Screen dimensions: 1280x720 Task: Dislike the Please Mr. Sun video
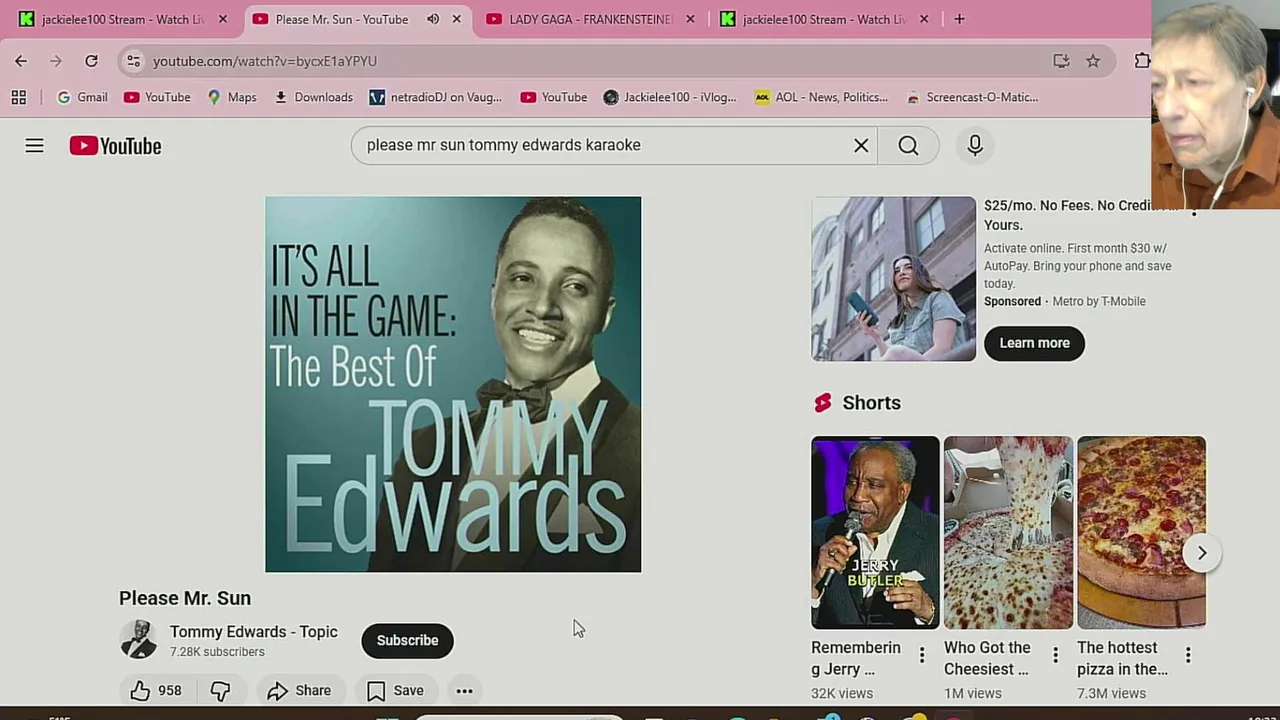tap(221, 690)
